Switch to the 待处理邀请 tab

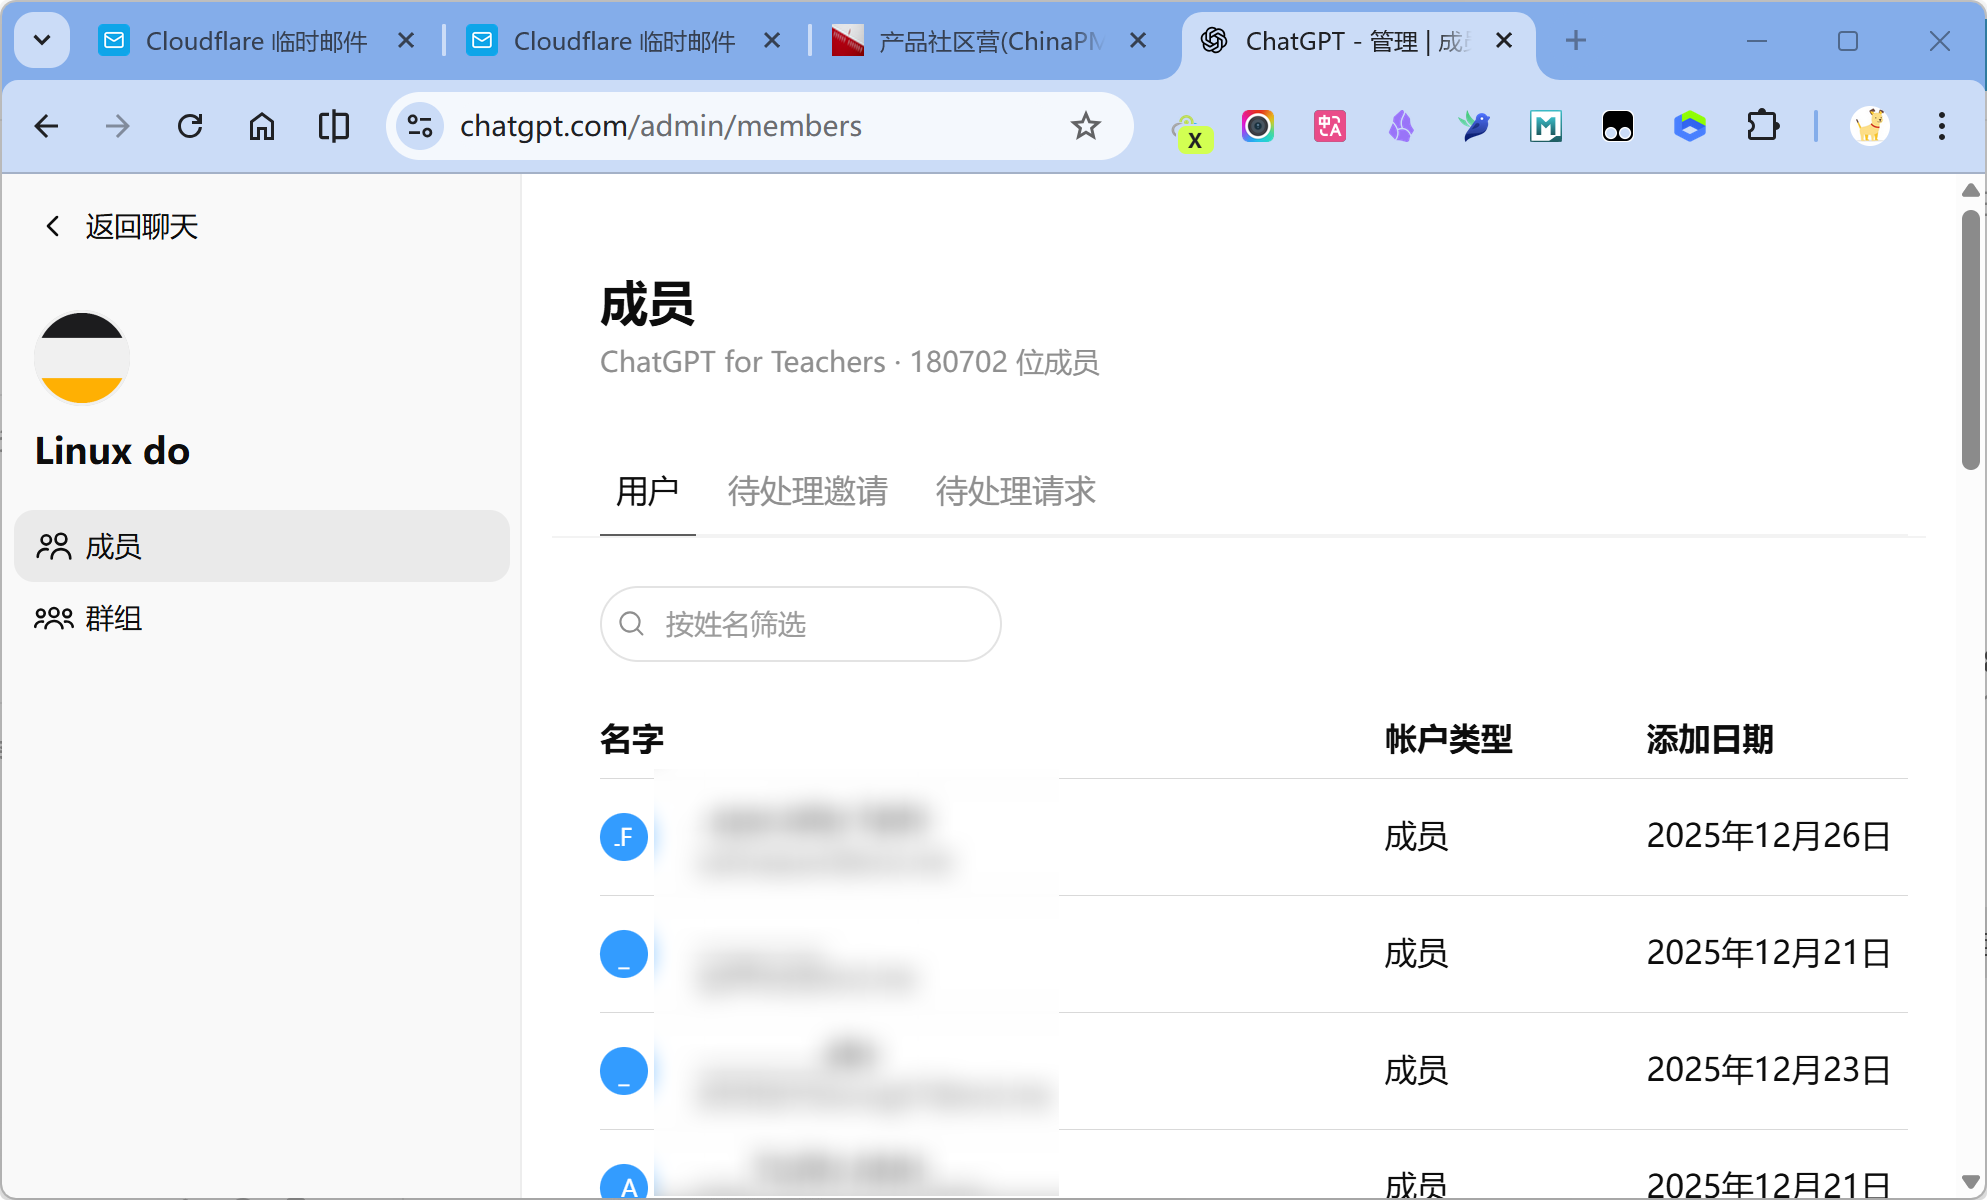coord(807,491)
